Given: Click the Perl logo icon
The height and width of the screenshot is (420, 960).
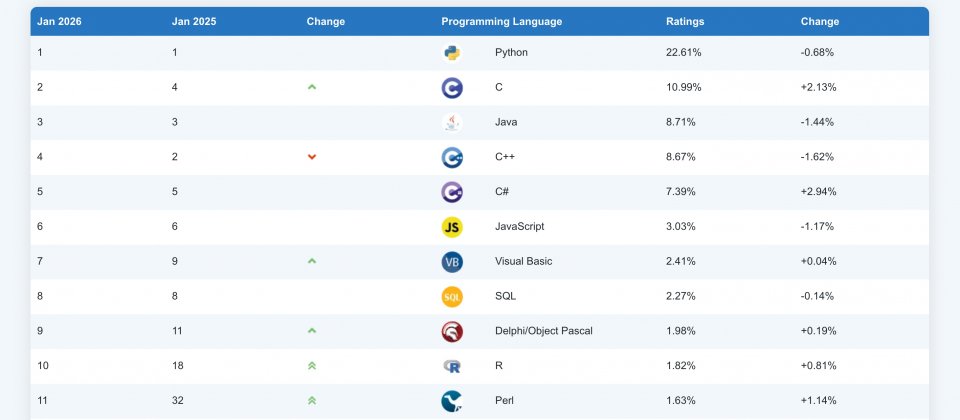Looking at the screenshot, I should pos(452,401).
